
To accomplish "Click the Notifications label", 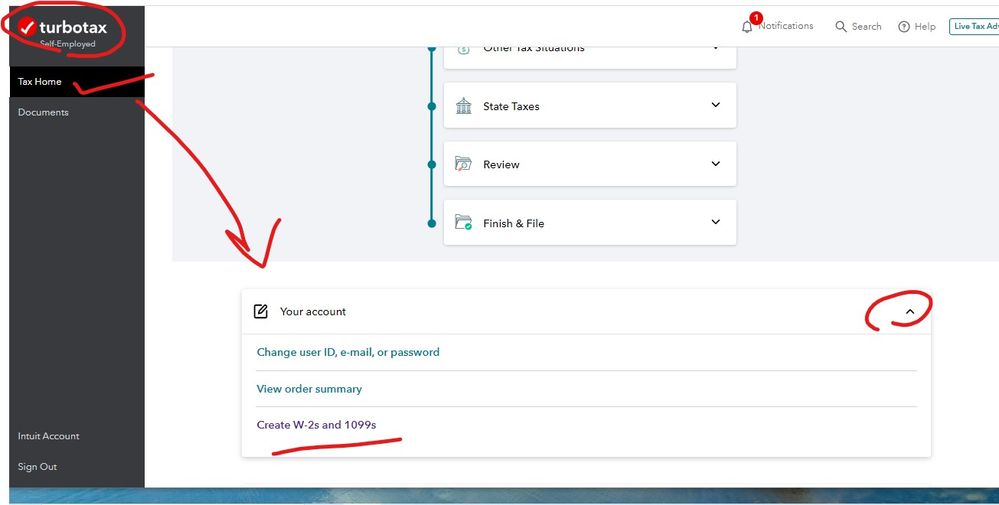I will [x=786, y=26].
